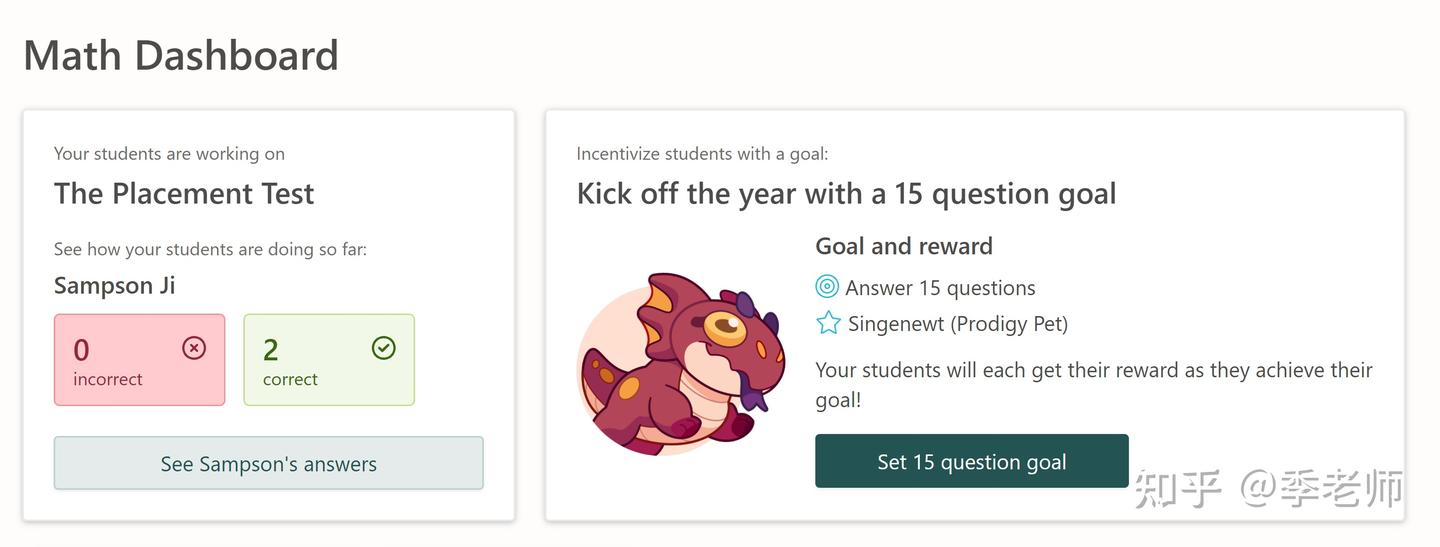Click the checkmark circle icon in correct box
The height and width of the screenshot is (547, 1440).
(384, 348)
